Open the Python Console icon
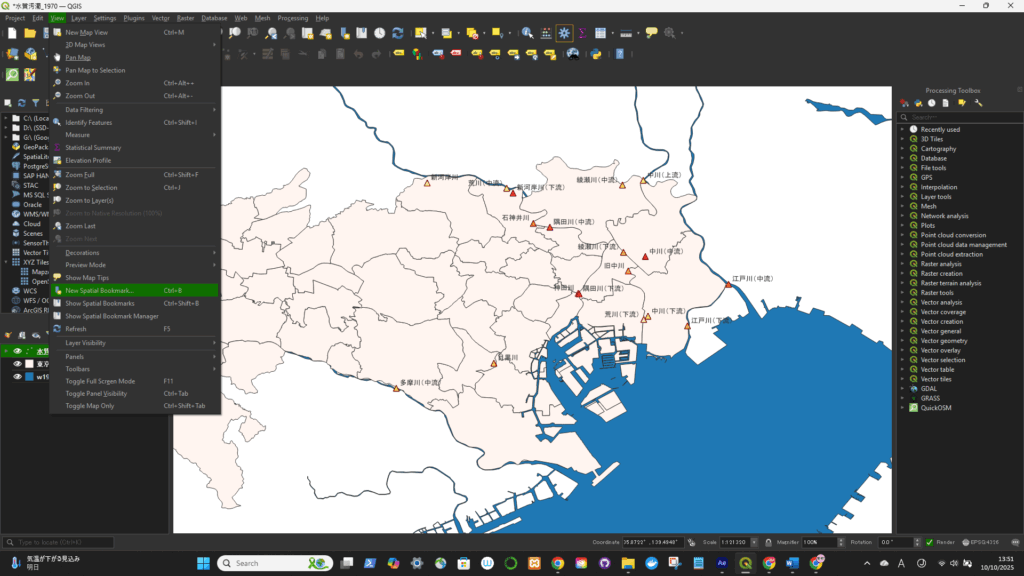This screenshot has height=576, width=1024. 596,54
